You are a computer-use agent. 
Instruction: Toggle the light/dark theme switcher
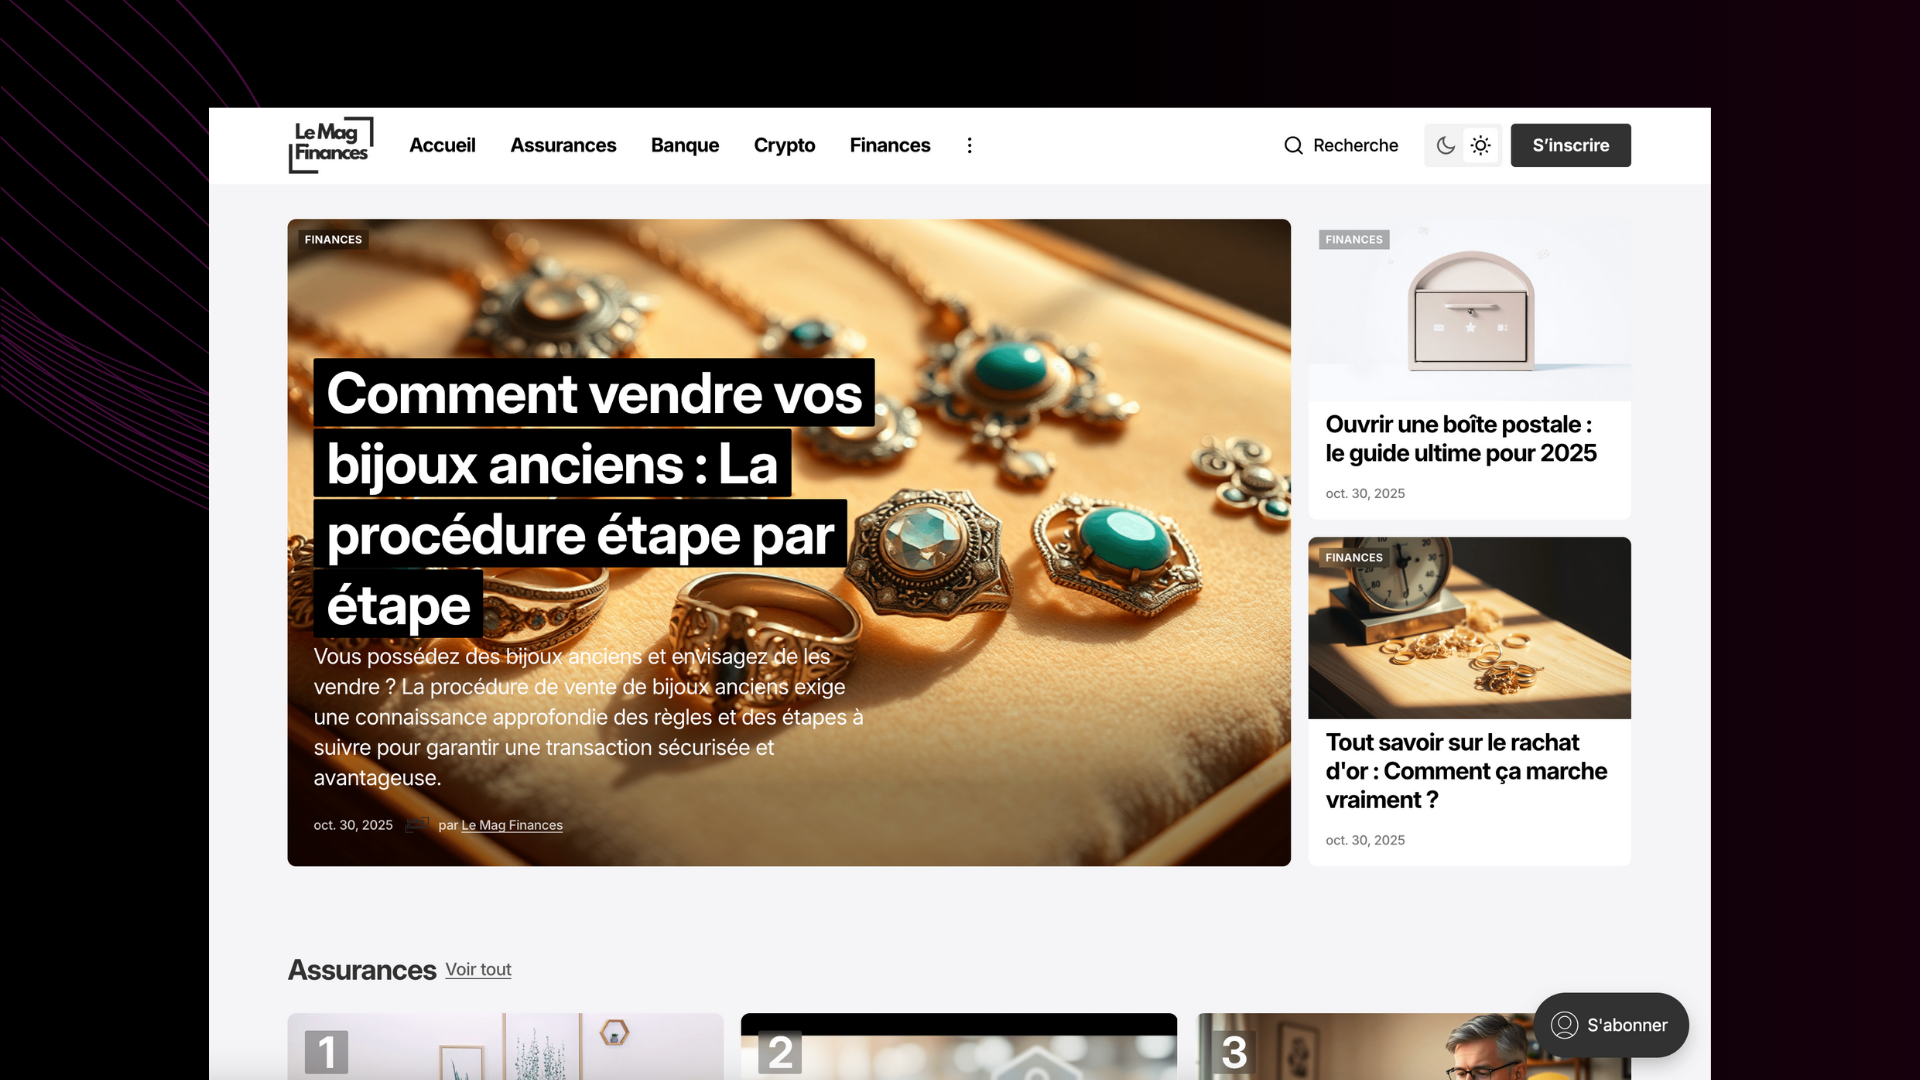(1462, 145)
